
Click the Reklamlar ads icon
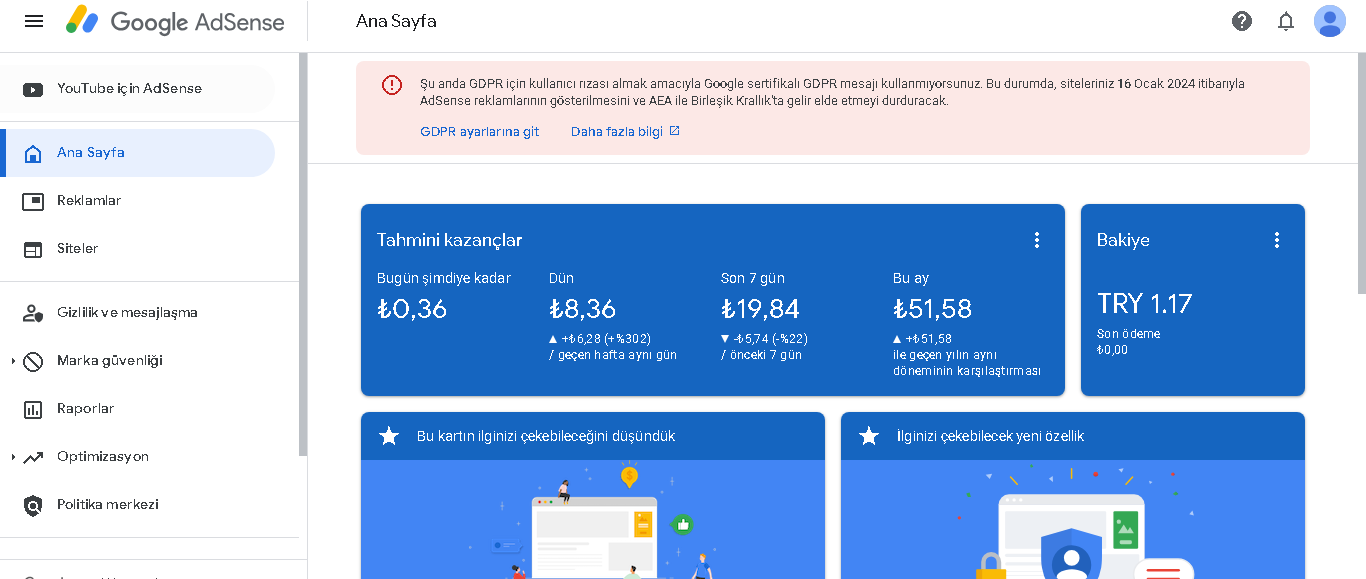click(x=33, y=201)
